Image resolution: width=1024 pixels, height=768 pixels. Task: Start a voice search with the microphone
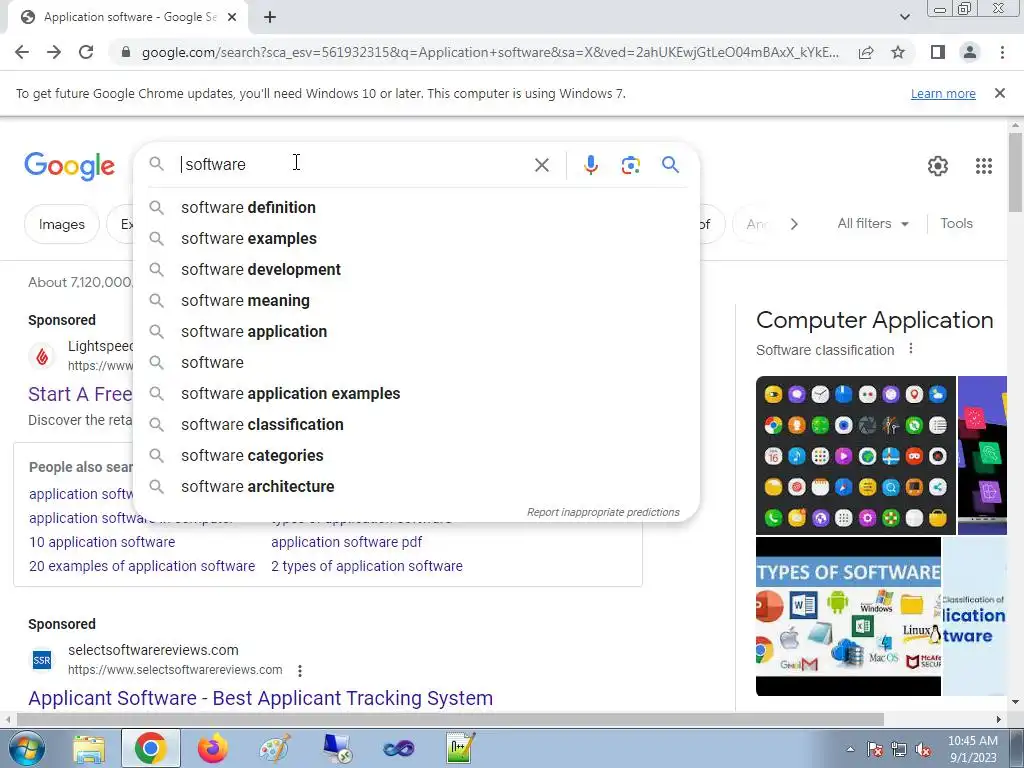[x=590, y=165]
